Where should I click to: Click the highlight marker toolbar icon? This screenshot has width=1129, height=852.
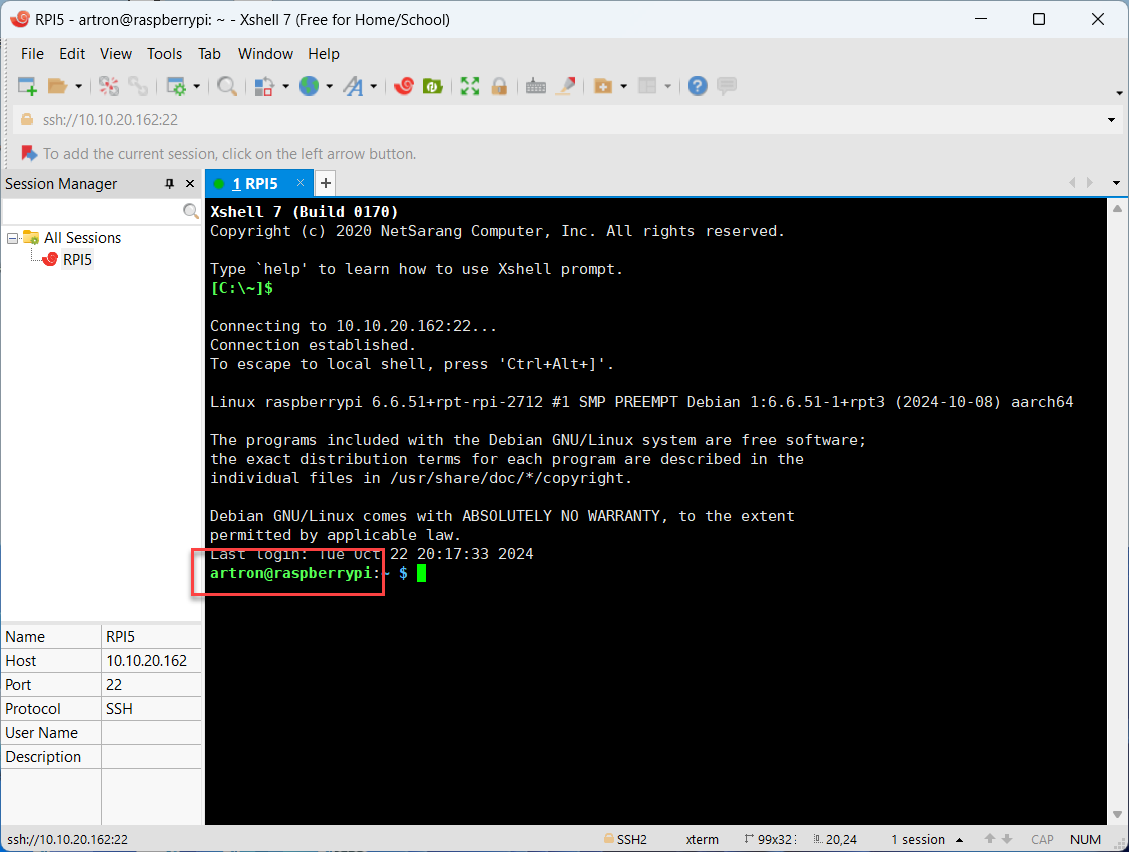coord(566,86)
